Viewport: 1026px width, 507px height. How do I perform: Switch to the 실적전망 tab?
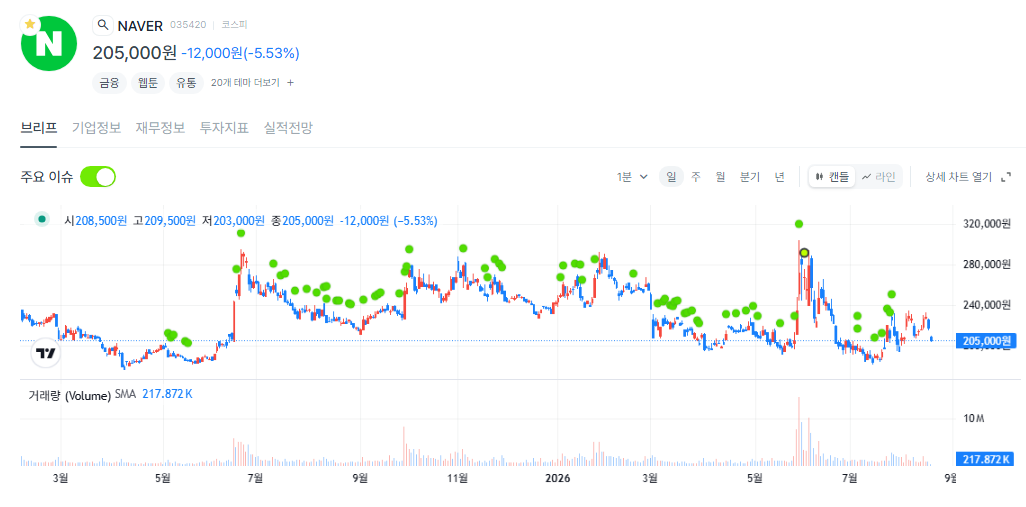[x=288, y=128]
